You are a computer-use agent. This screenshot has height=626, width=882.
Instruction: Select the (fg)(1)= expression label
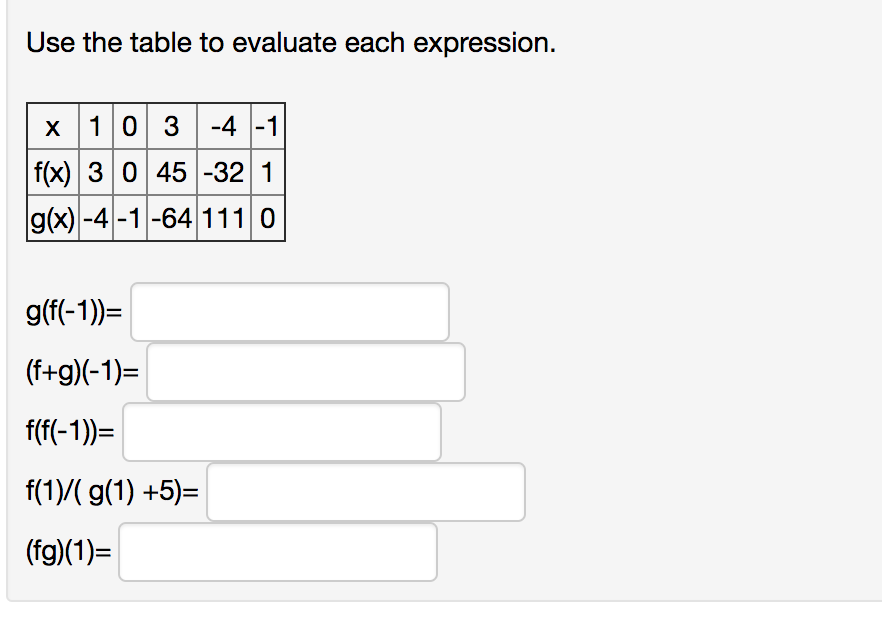64,551
